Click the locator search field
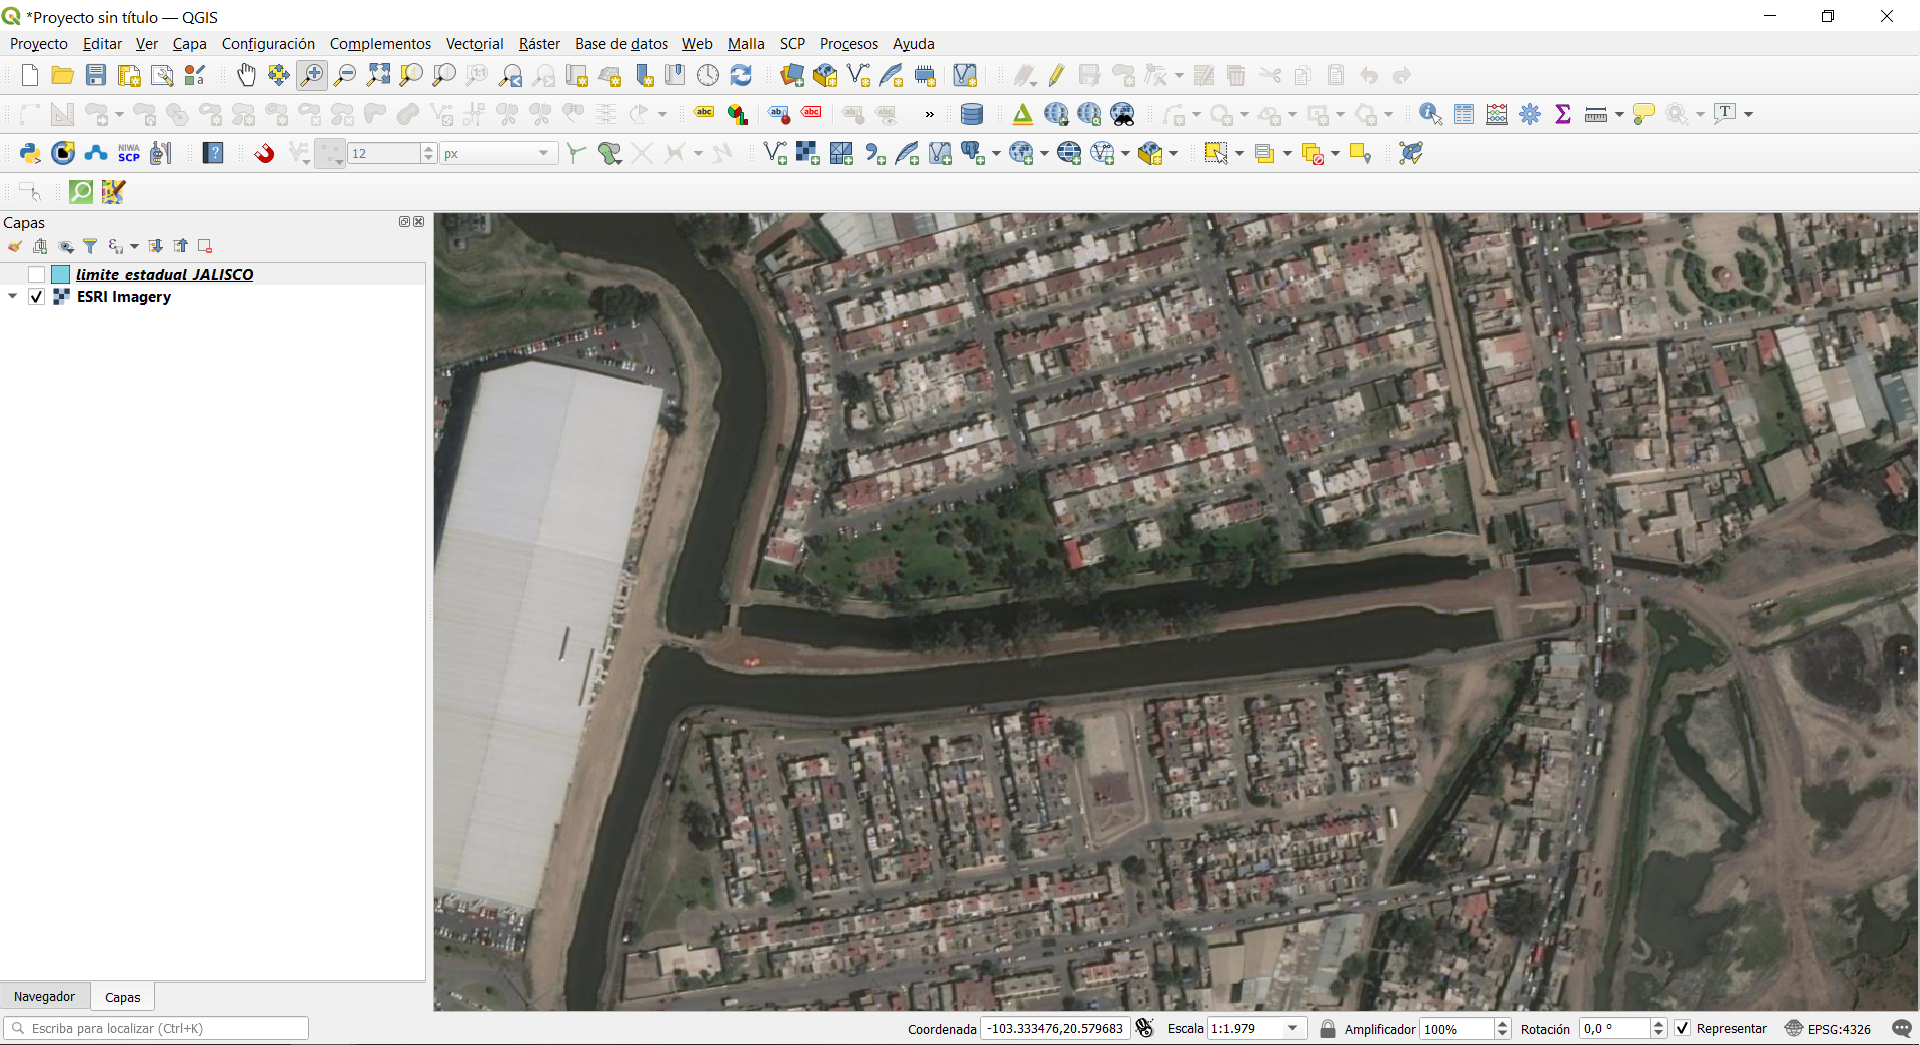 [156, 1028]
